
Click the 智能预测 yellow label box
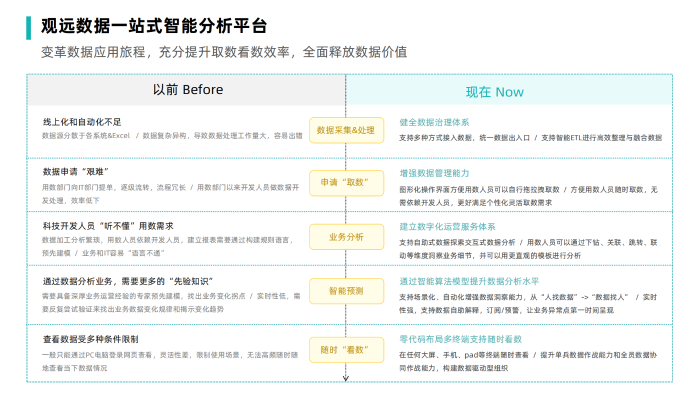tap(346, 291)
